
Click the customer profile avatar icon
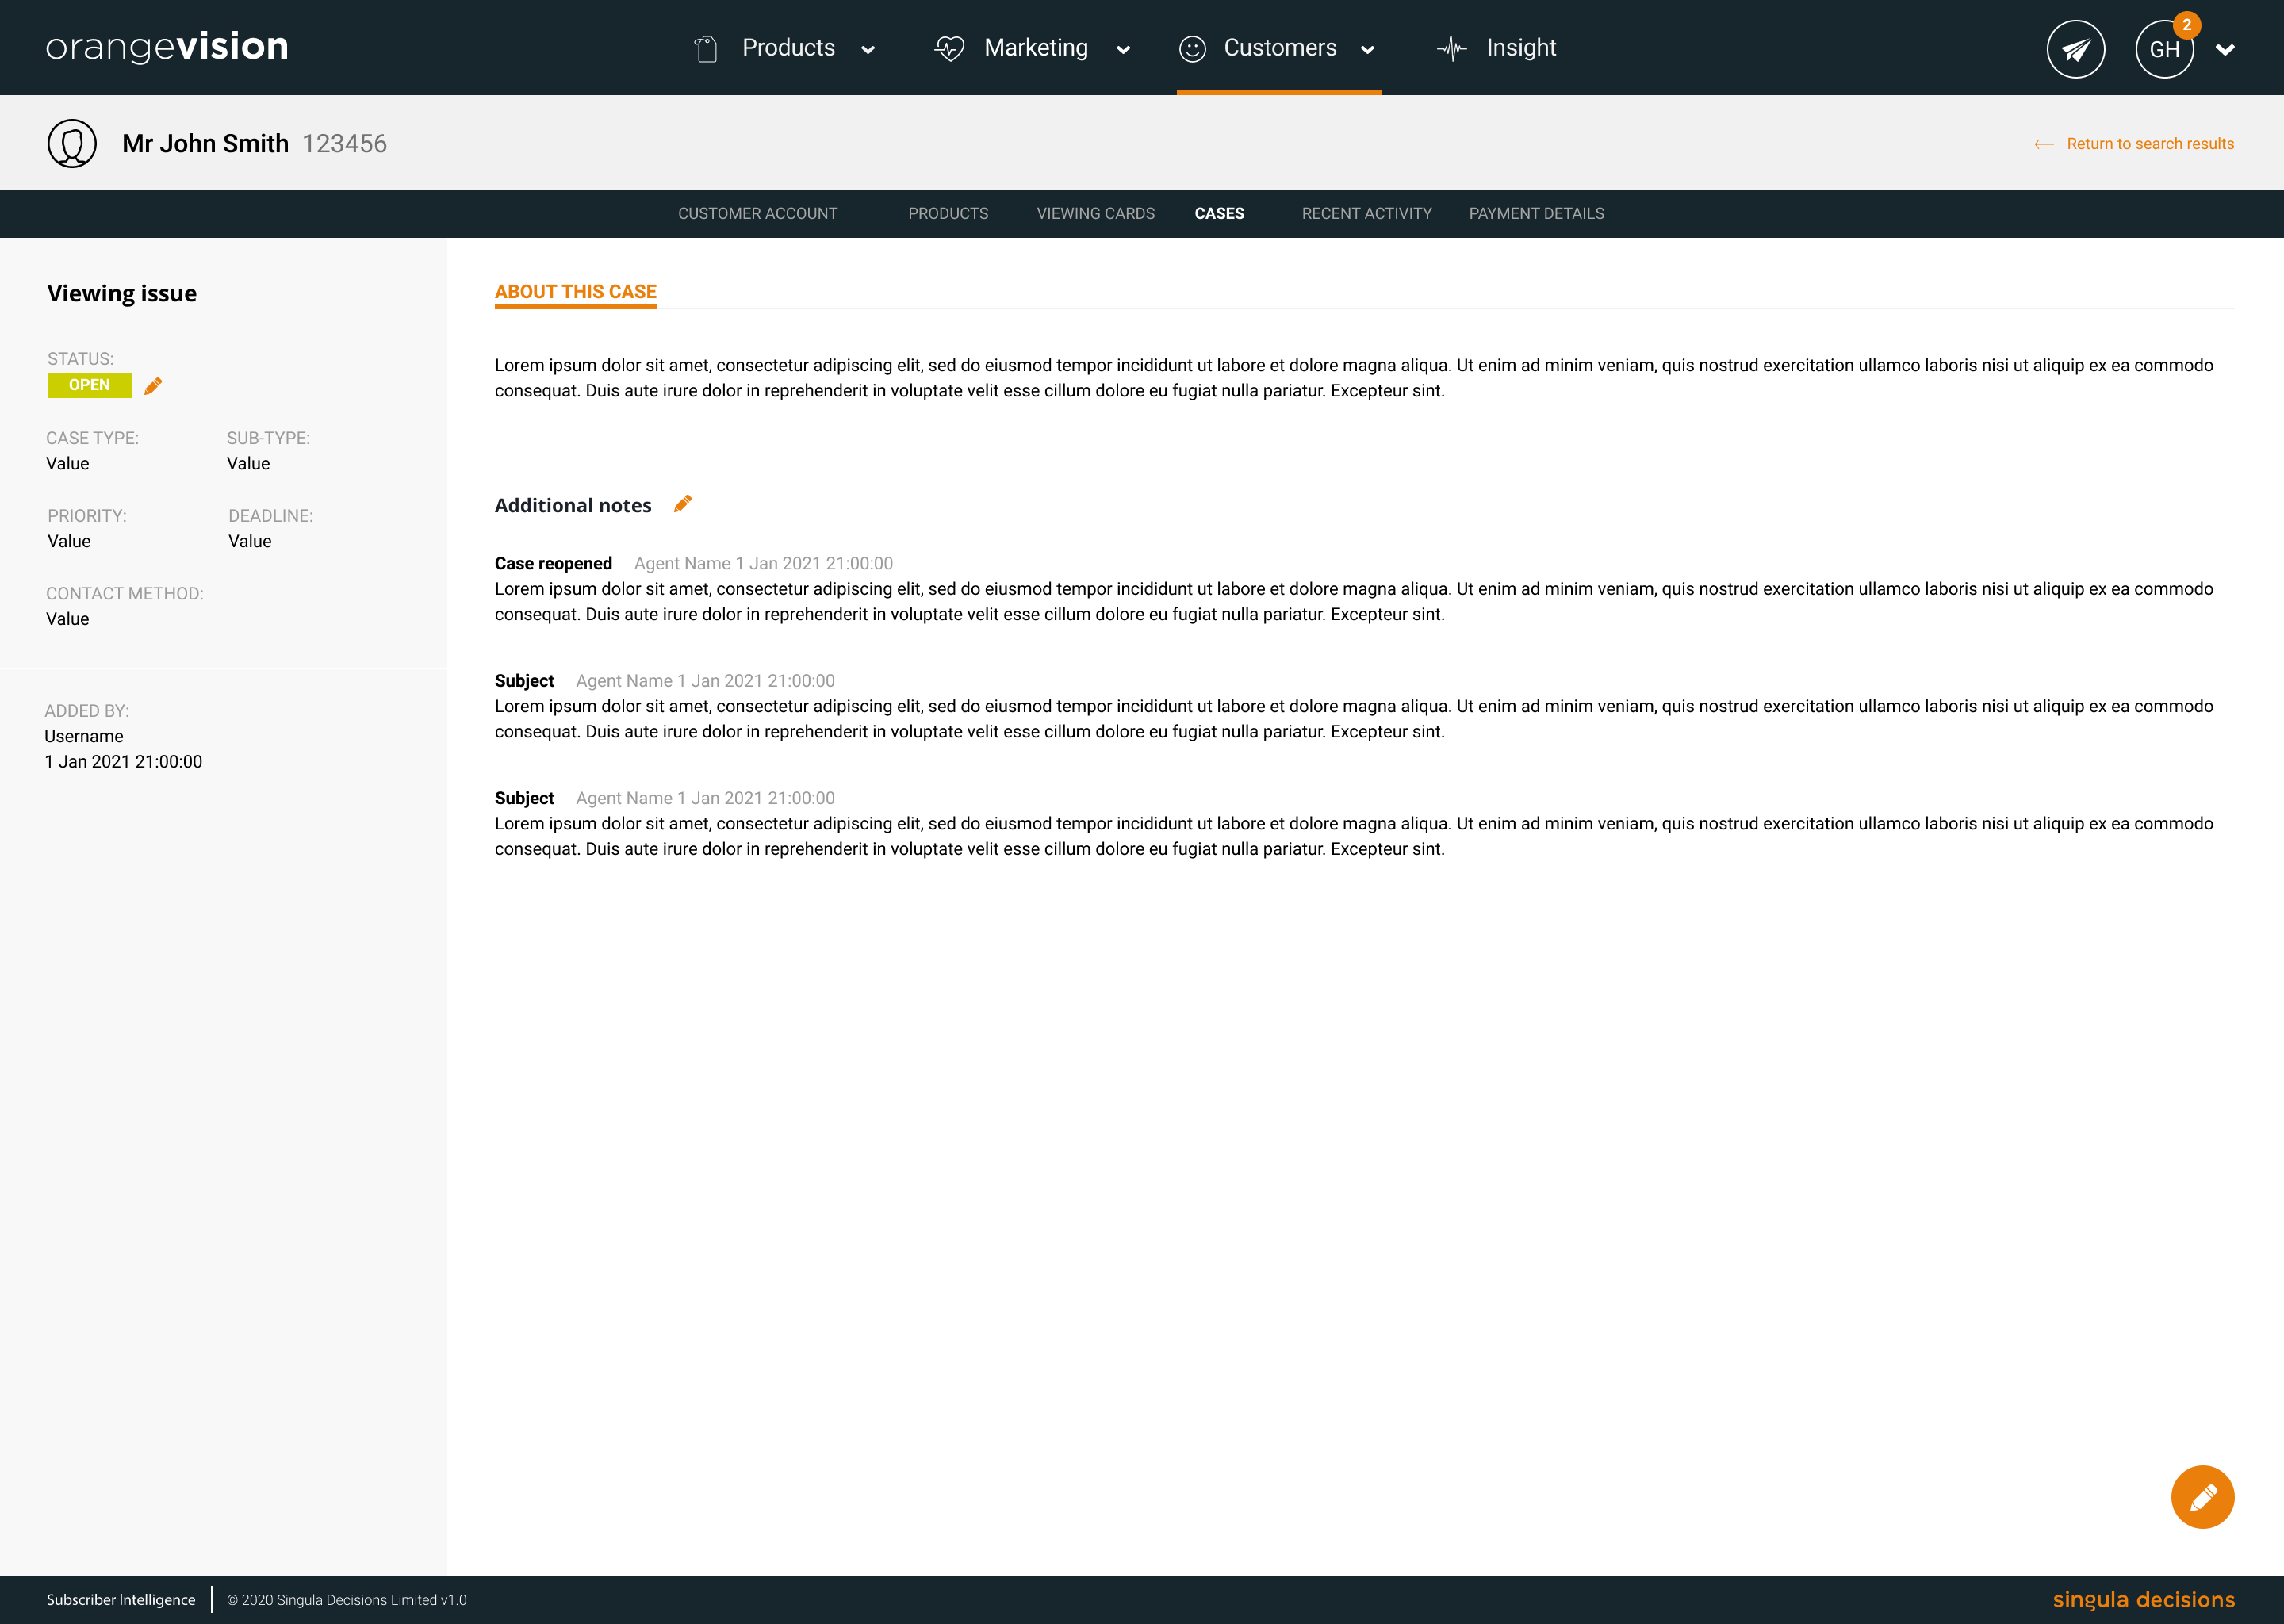pyautogui.click(x=72, y=143)
